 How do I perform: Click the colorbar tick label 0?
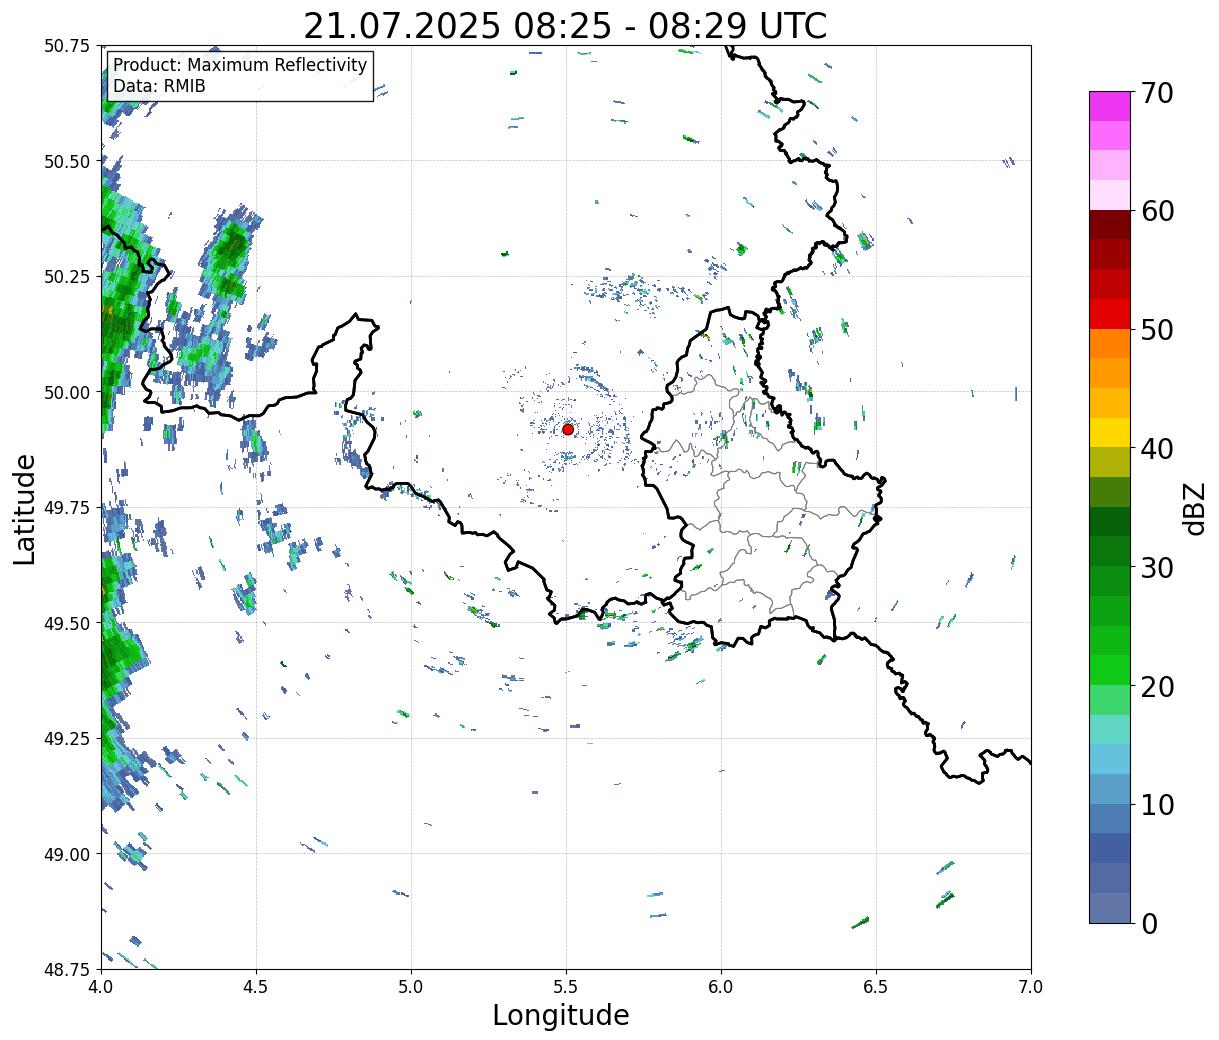[x=1149, y=924]
